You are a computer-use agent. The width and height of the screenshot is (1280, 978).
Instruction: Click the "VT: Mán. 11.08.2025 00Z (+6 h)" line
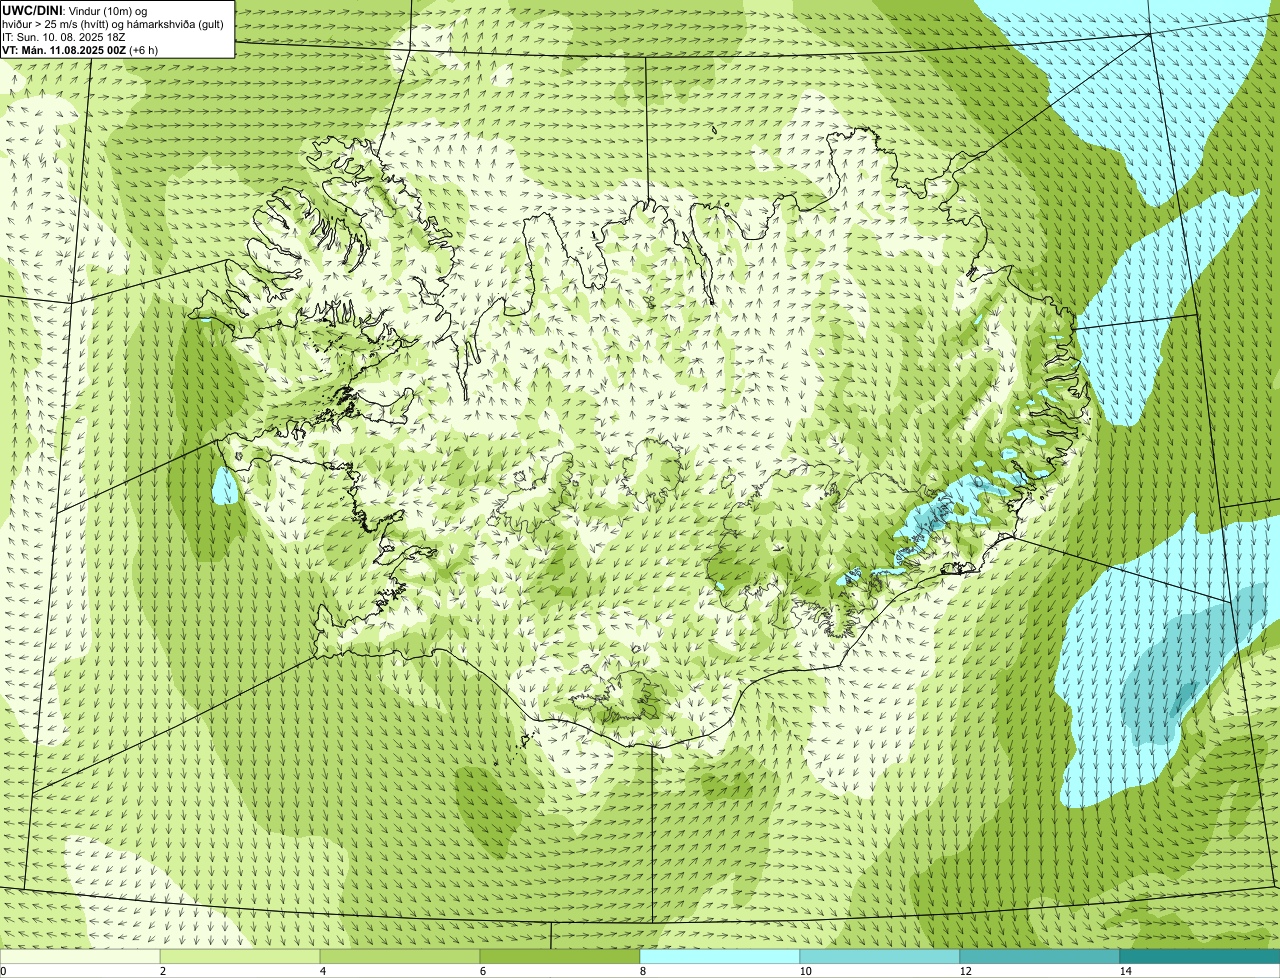80,50
